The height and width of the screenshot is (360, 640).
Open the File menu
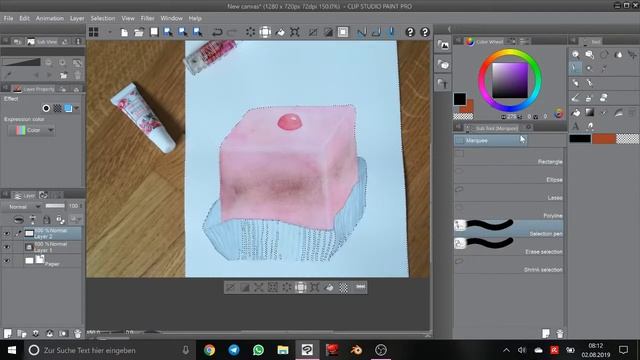9,18
